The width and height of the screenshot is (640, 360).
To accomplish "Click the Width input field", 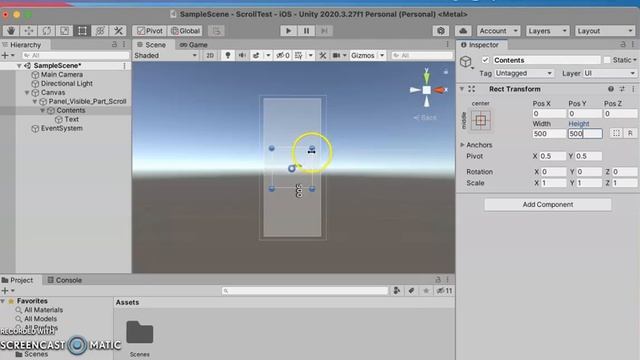I will 549,134.
